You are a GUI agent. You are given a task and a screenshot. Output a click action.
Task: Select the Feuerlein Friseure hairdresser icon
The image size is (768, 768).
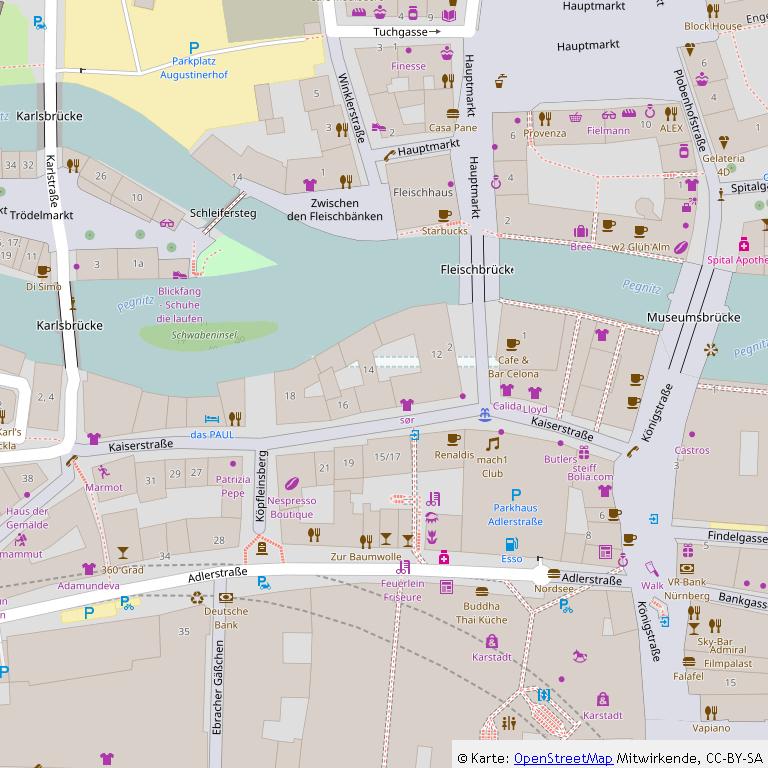point(403,568)
